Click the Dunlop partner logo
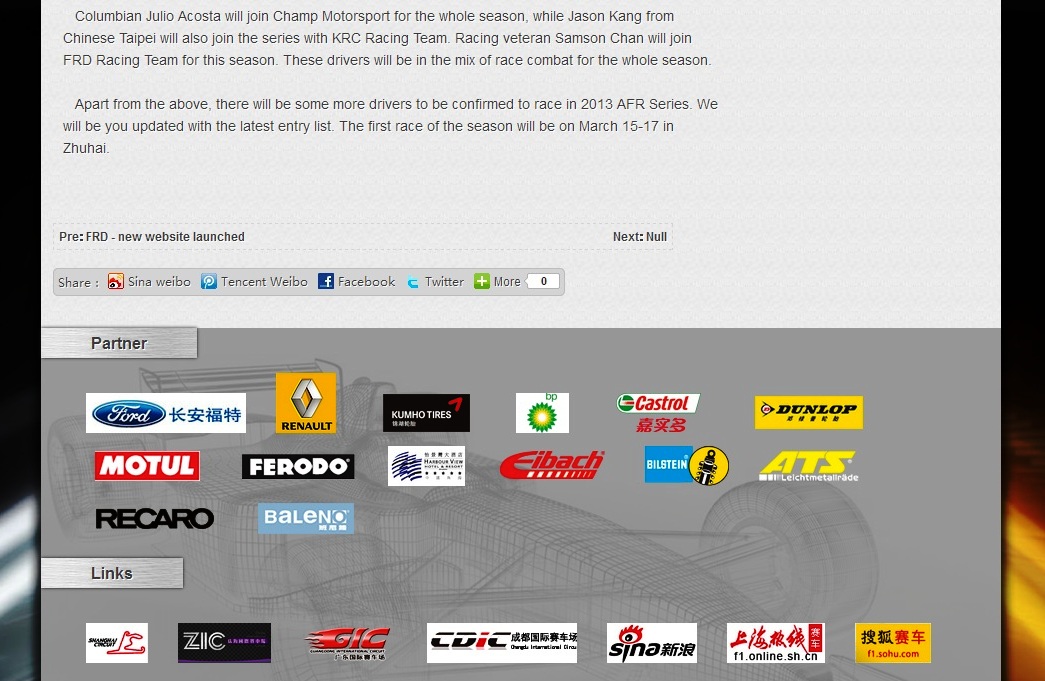This screenshot has height=681, width=1045. click(x=808, y=412)
